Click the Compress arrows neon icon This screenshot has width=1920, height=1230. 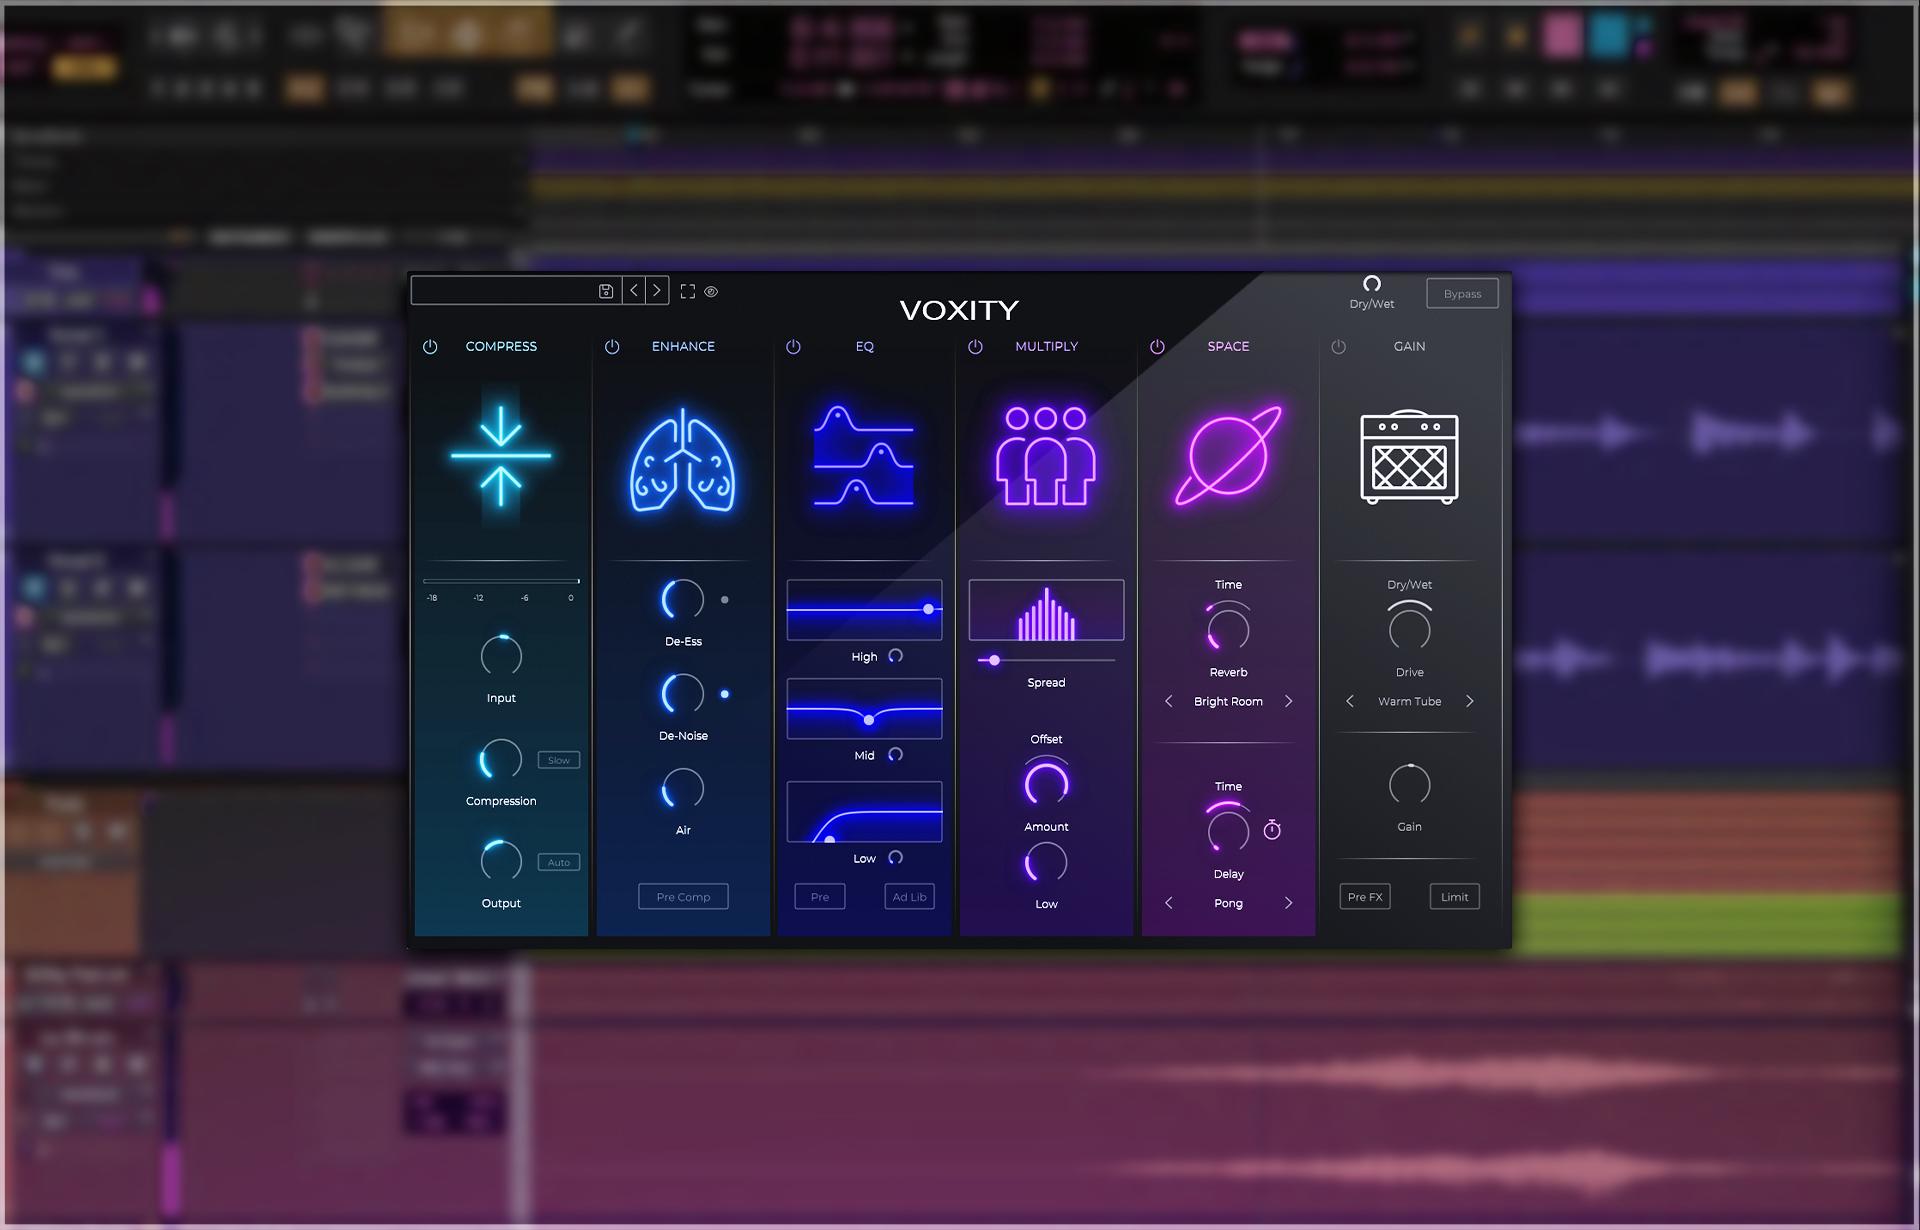point(501,456)
